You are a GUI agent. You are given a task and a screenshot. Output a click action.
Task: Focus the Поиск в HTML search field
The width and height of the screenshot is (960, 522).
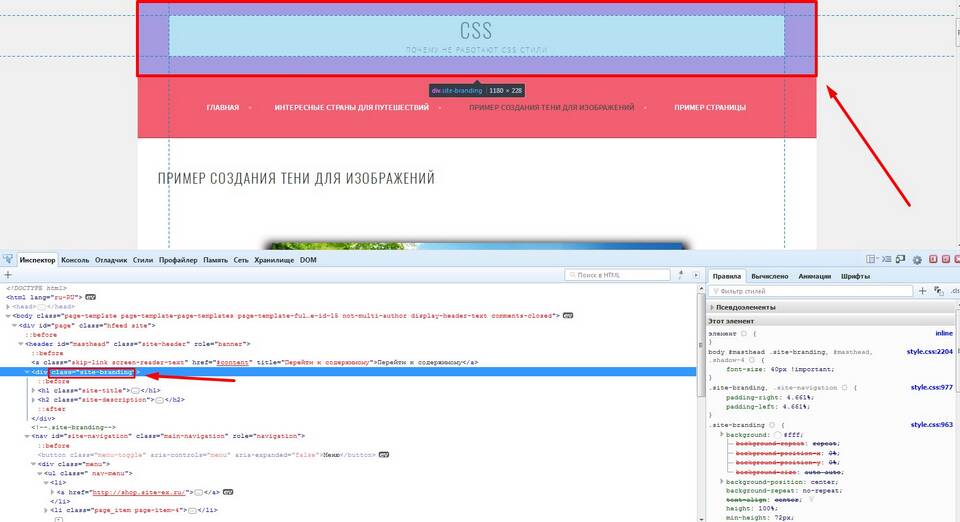(617, 275)
